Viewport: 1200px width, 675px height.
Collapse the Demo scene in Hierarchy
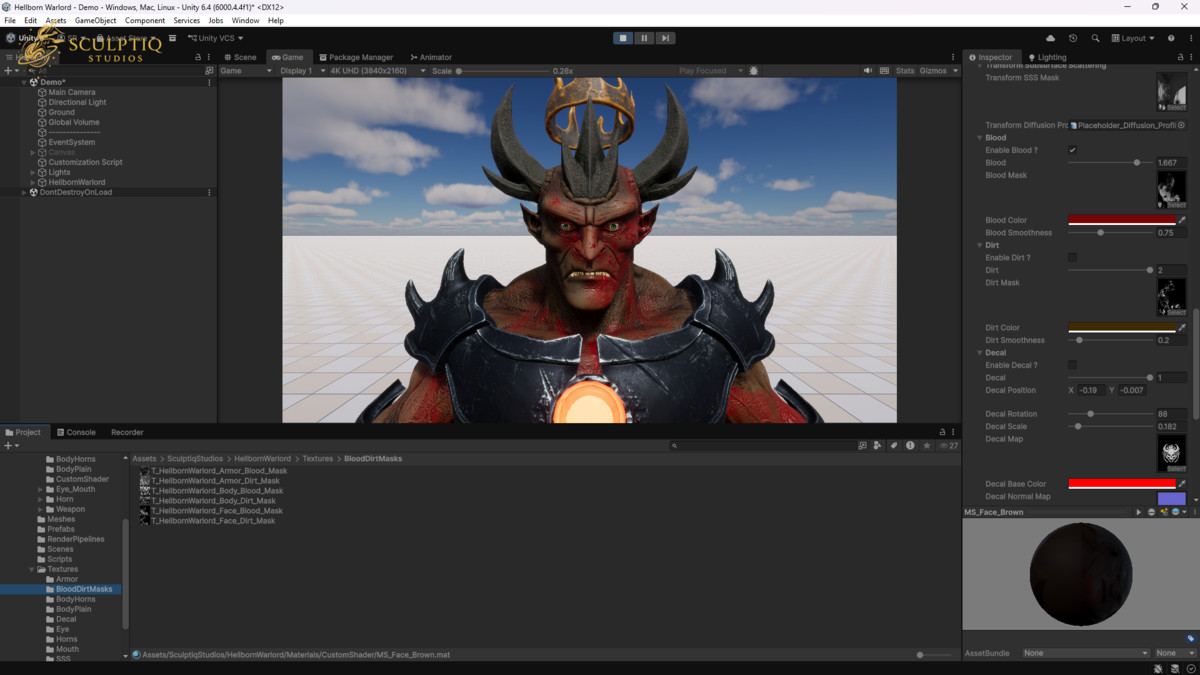(24, 82)
